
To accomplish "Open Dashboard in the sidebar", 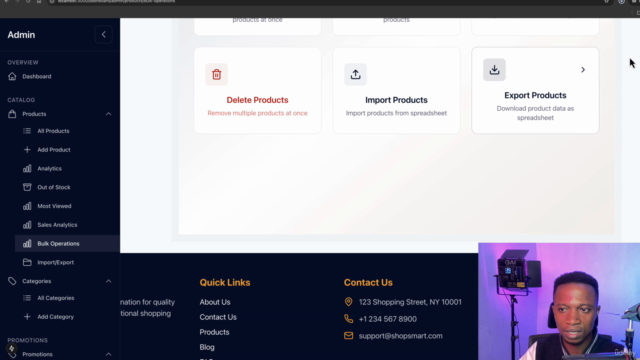I will tap(37, 76).
